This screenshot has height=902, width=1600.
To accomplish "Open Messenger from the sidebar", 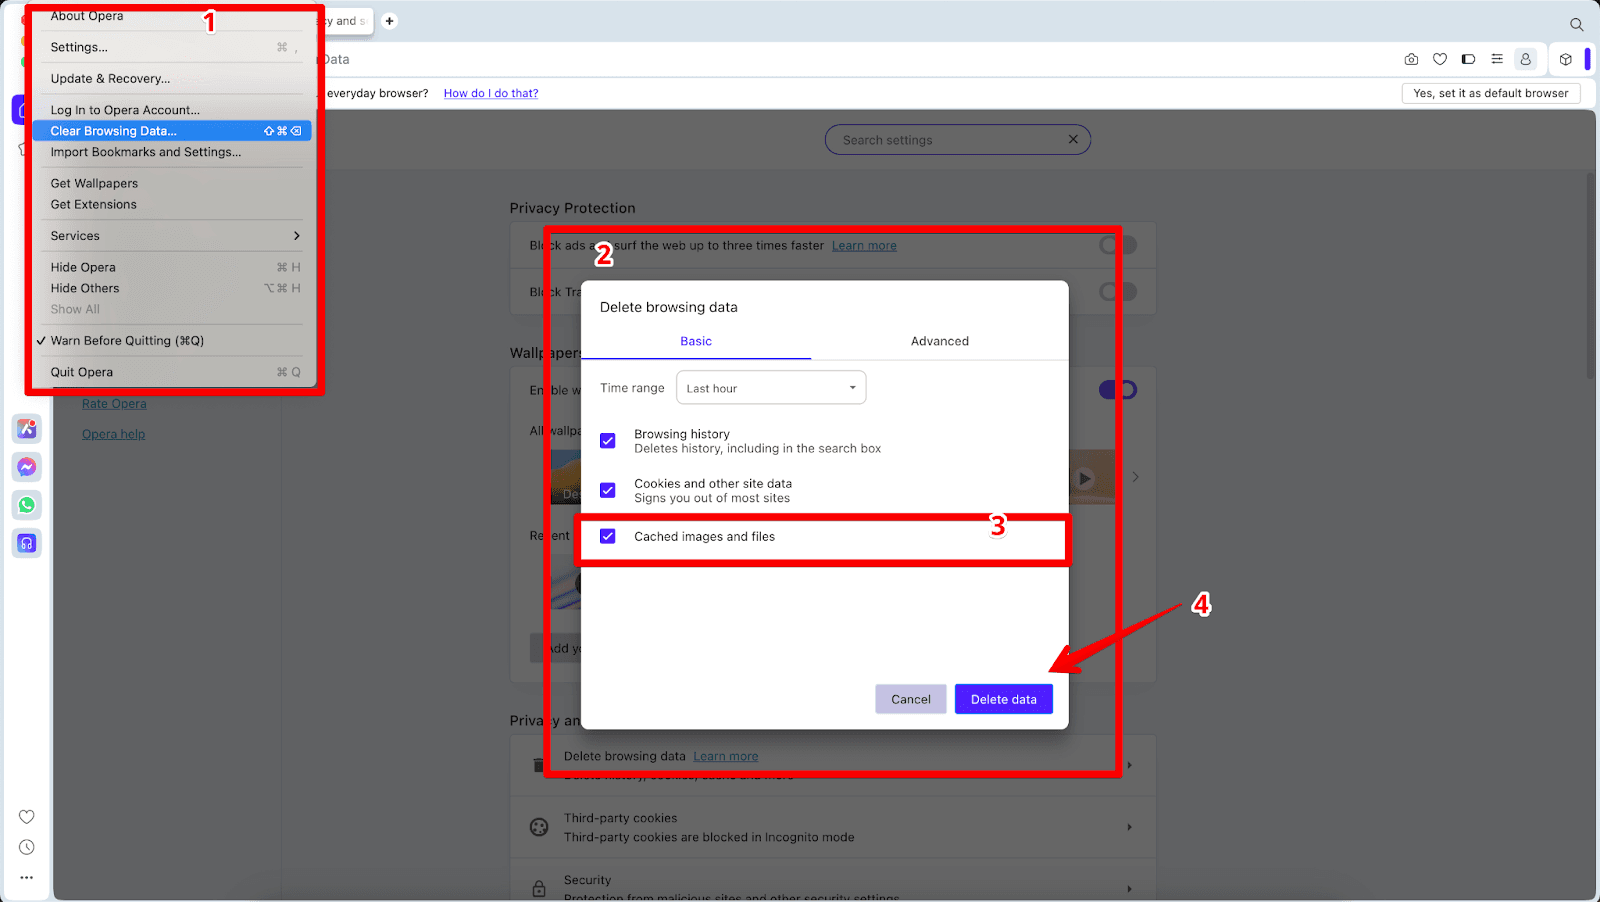I will pos(27,467).
